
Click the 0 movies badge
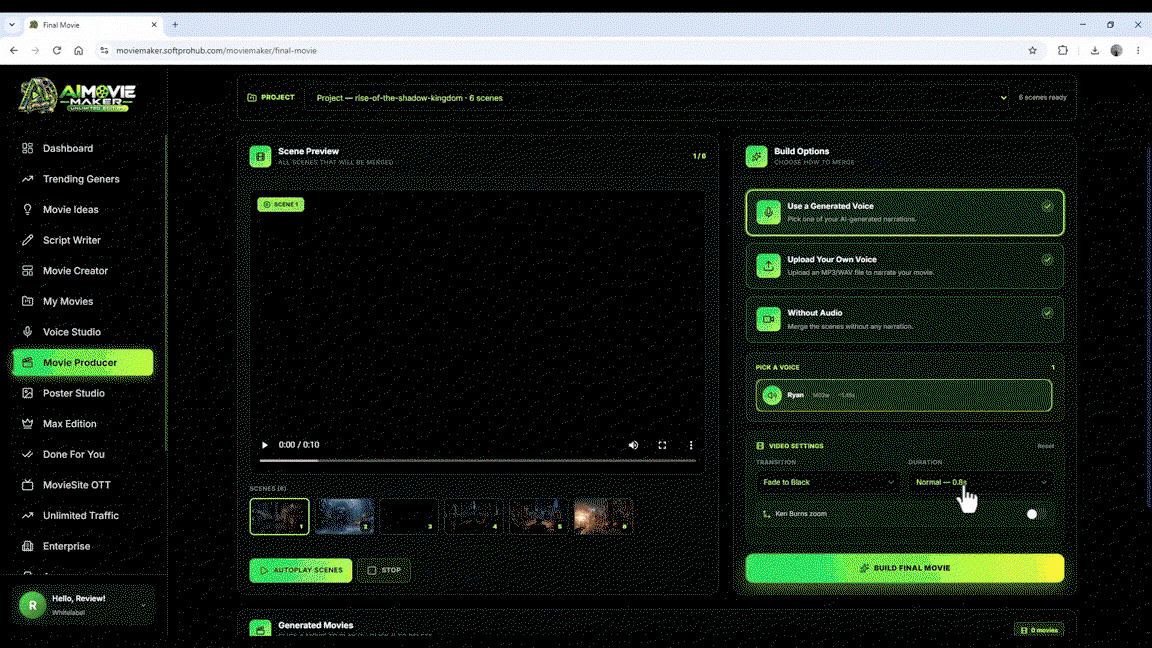click(1039, 630)
